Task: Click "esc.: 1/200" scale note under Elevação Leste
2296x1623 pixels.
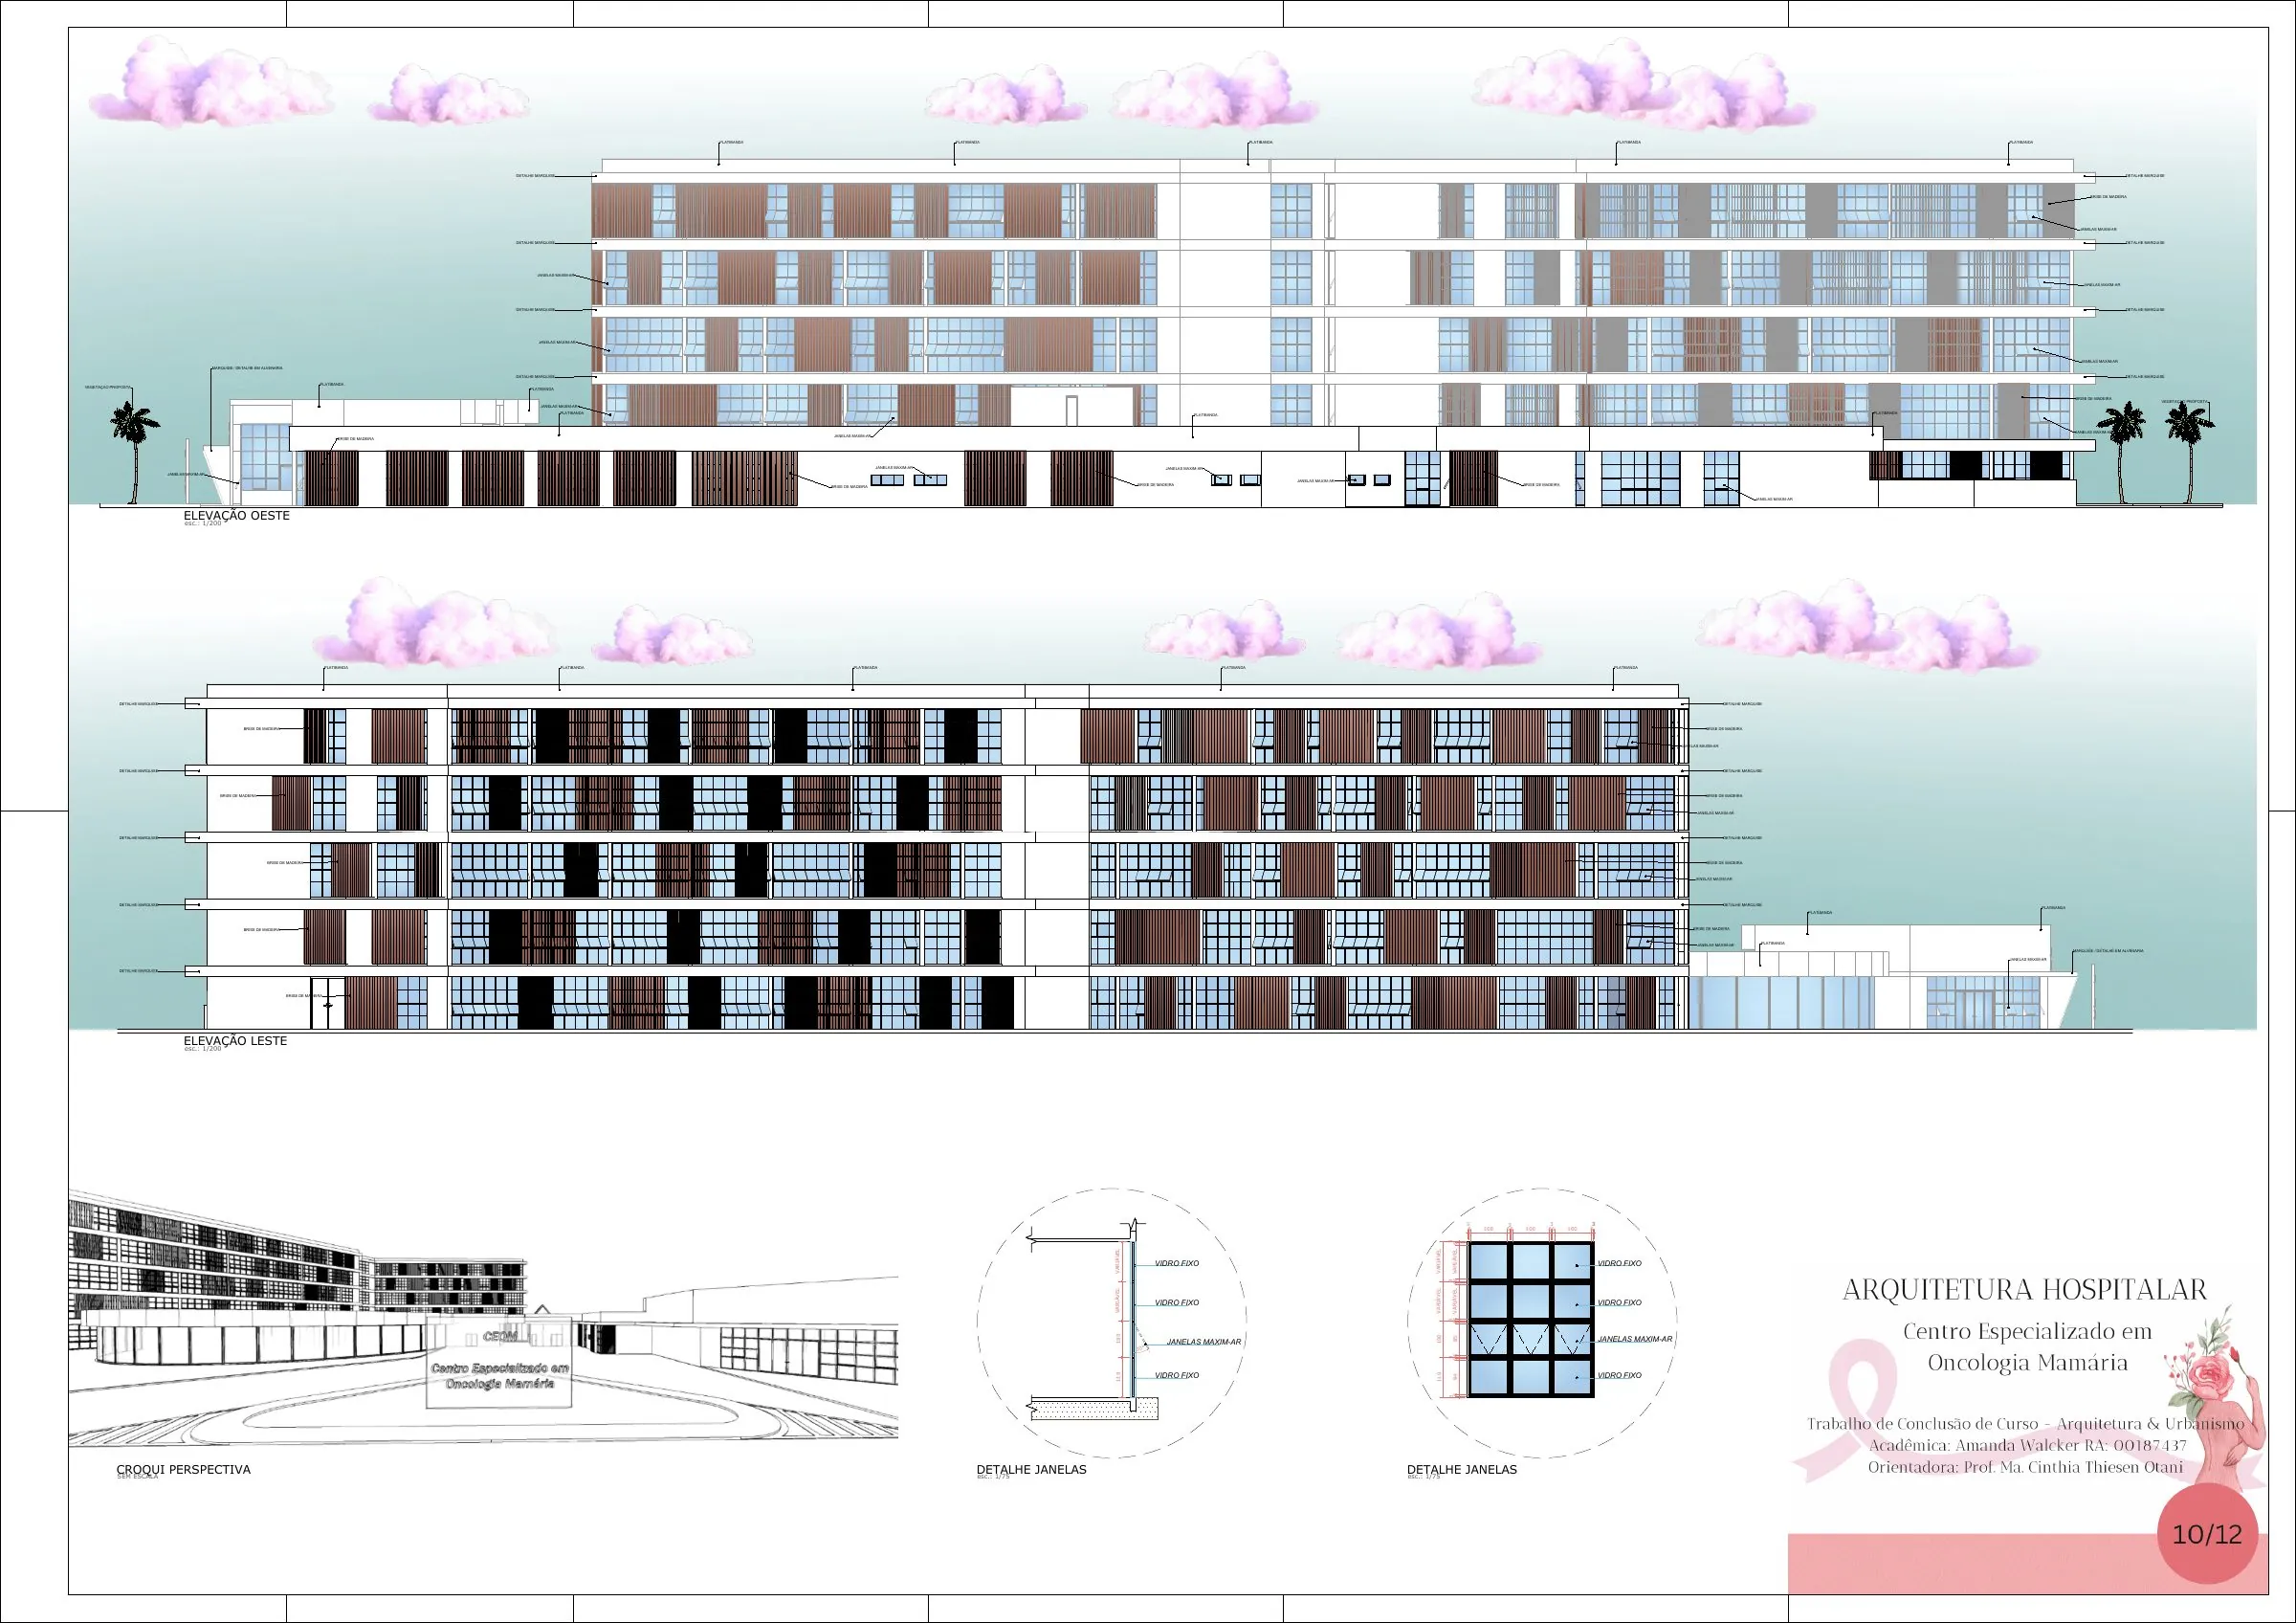Action: 203,1049
